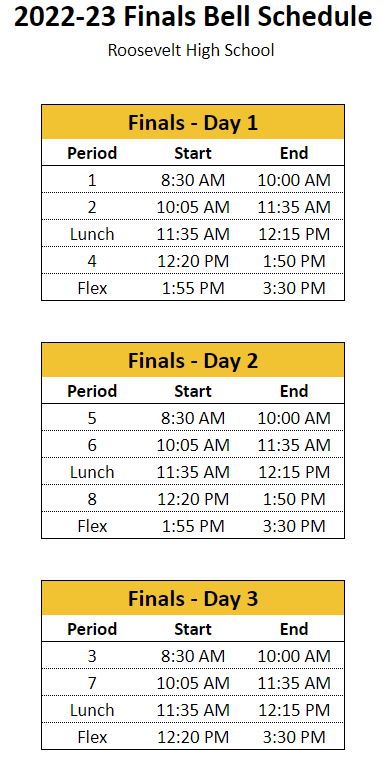
Task: Click the 2022-23 Finals Bell Schedule title
Action: [193, 18]
